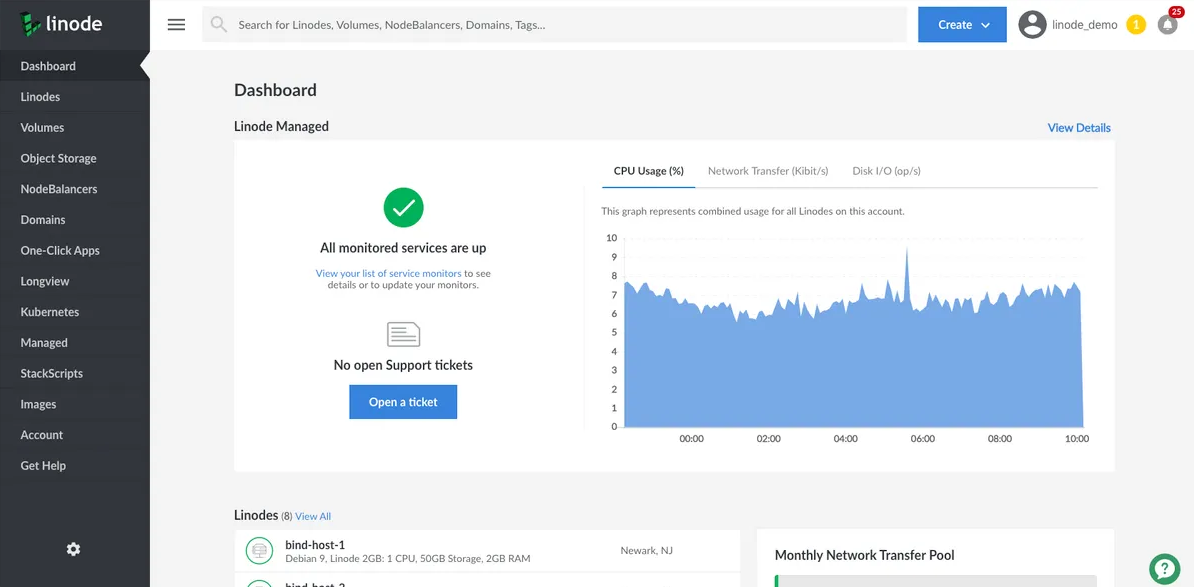Click the Monthly Network Transfer Pool progress bar
This screenshot has height=587, width=1194.
tap(935, 581)
